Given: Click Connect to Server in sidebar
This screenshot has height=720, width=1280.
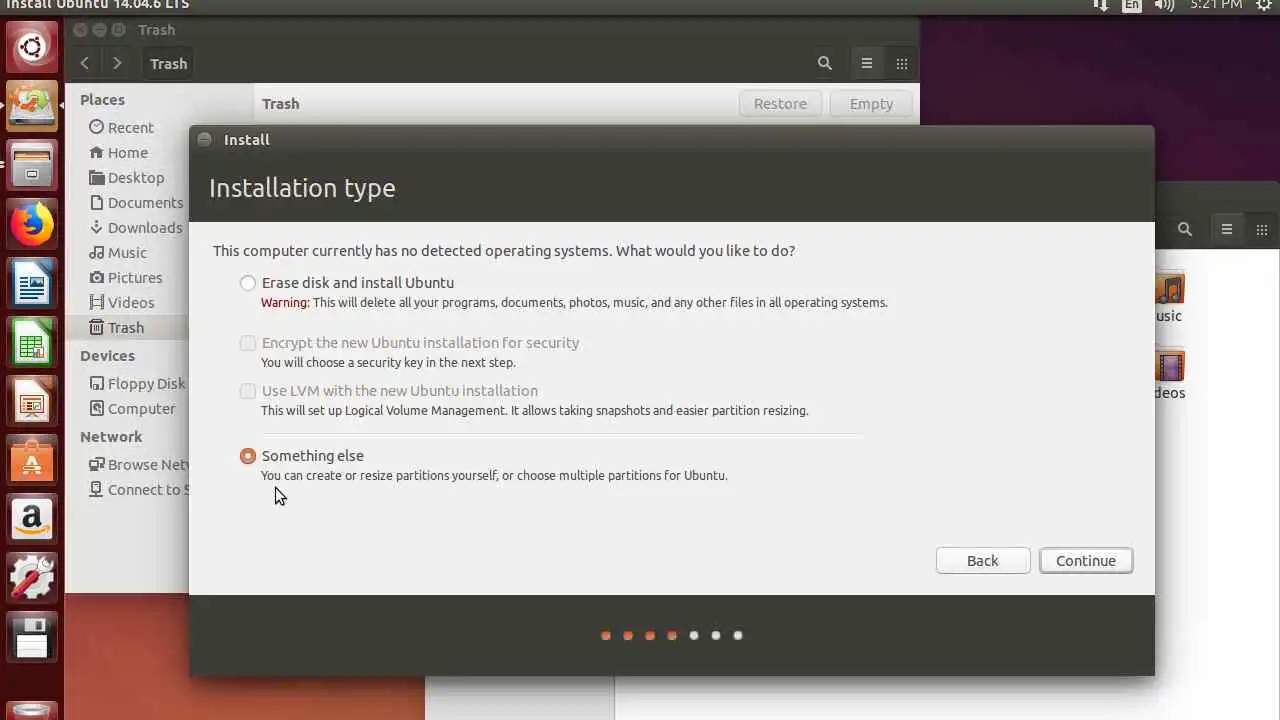Looking at the screenshot, I should [139, 489].
